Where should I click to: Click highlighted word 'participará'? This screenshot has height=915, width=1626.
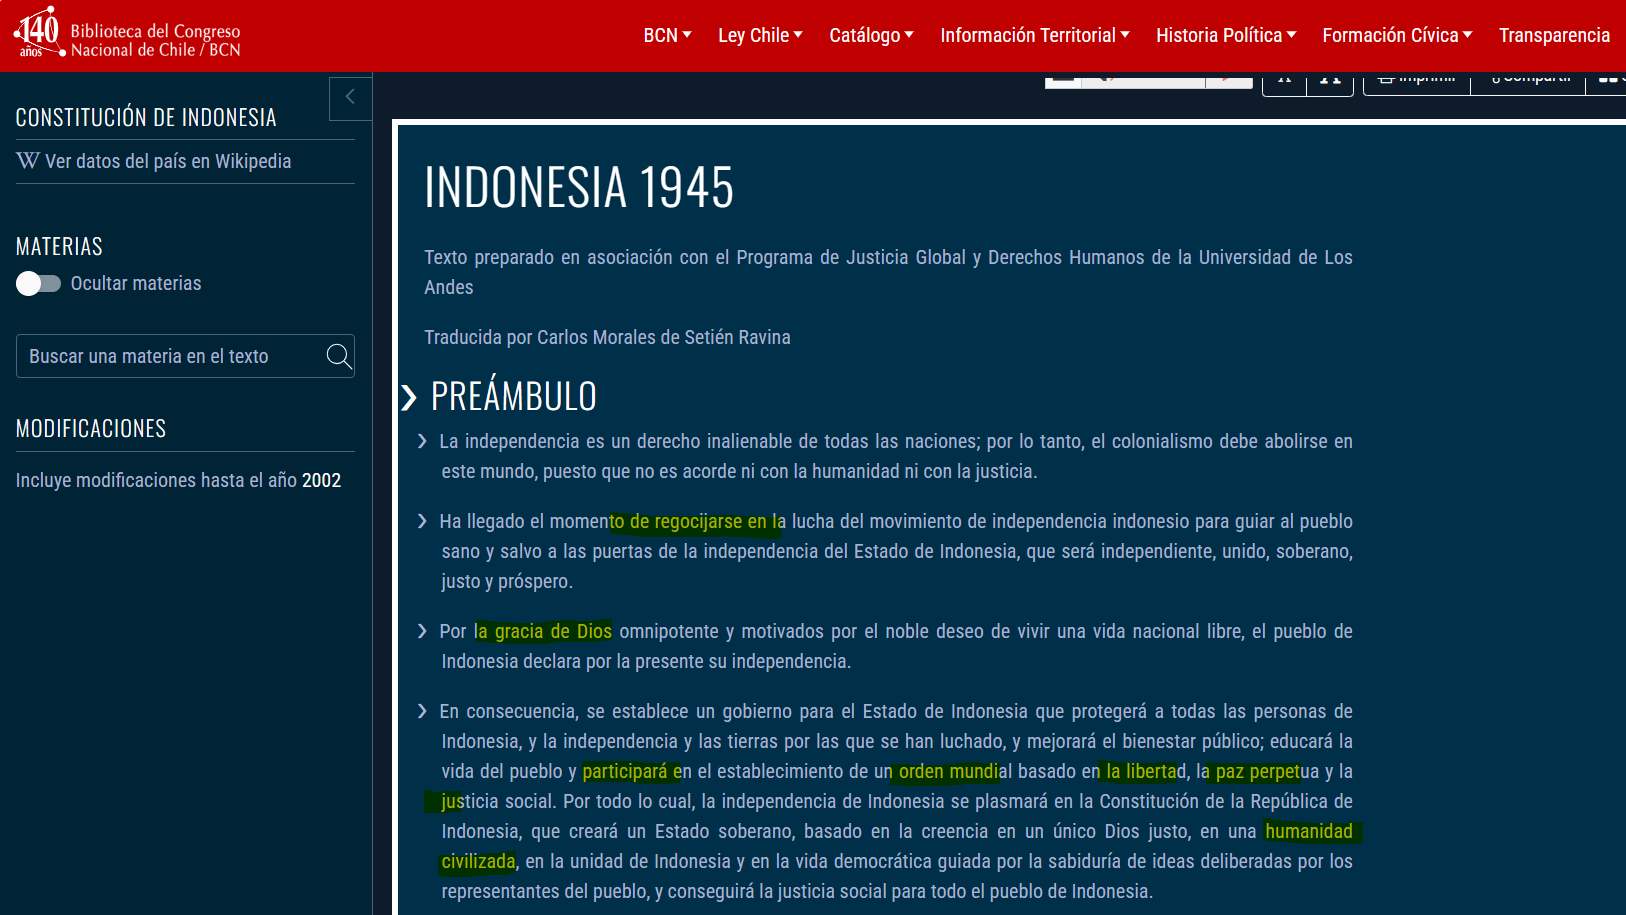click(625, 771)
